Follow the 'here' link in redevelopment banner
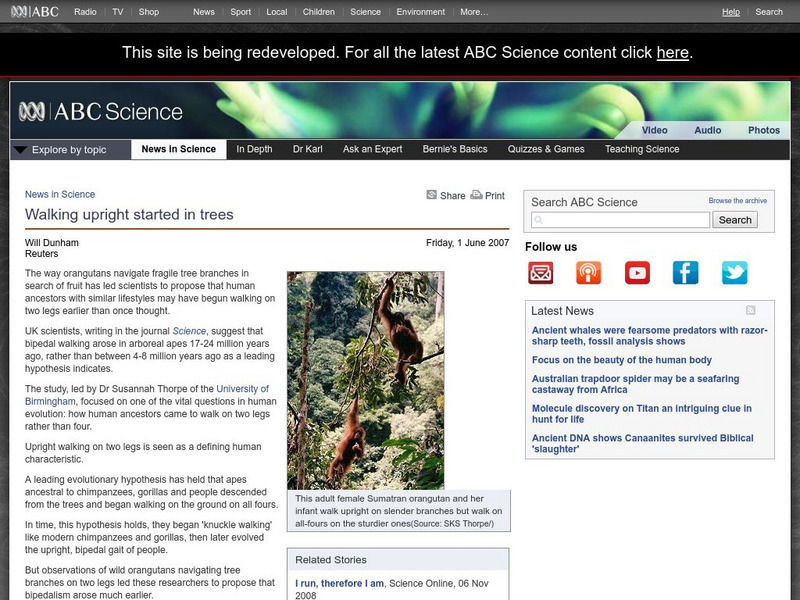Viewport: 800px width, 600px height. [x=672, y=53]
